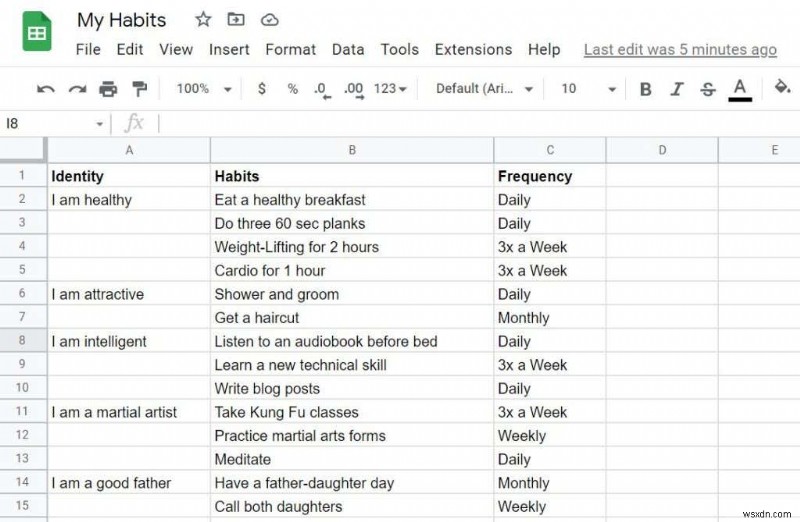Select all cells with corner button
Viewport: 800px width, 522px height.
point(23,150)
